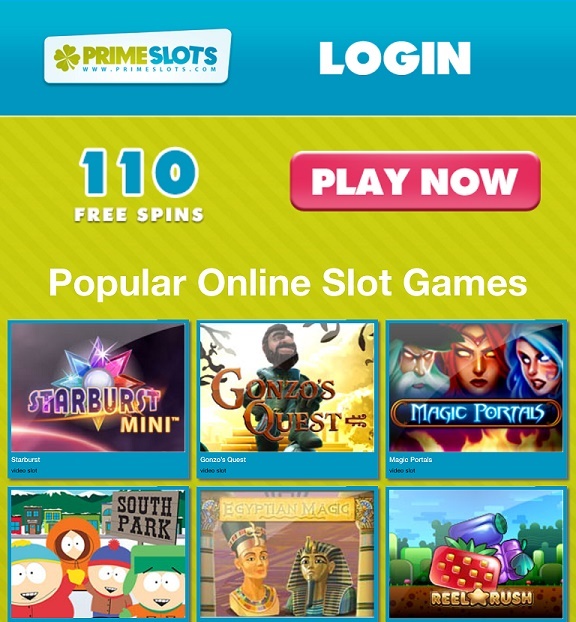The width and height of the screenshot is (576, 622).
Task: Click 'video slot' label under Starburst
Action: [24, 470]
